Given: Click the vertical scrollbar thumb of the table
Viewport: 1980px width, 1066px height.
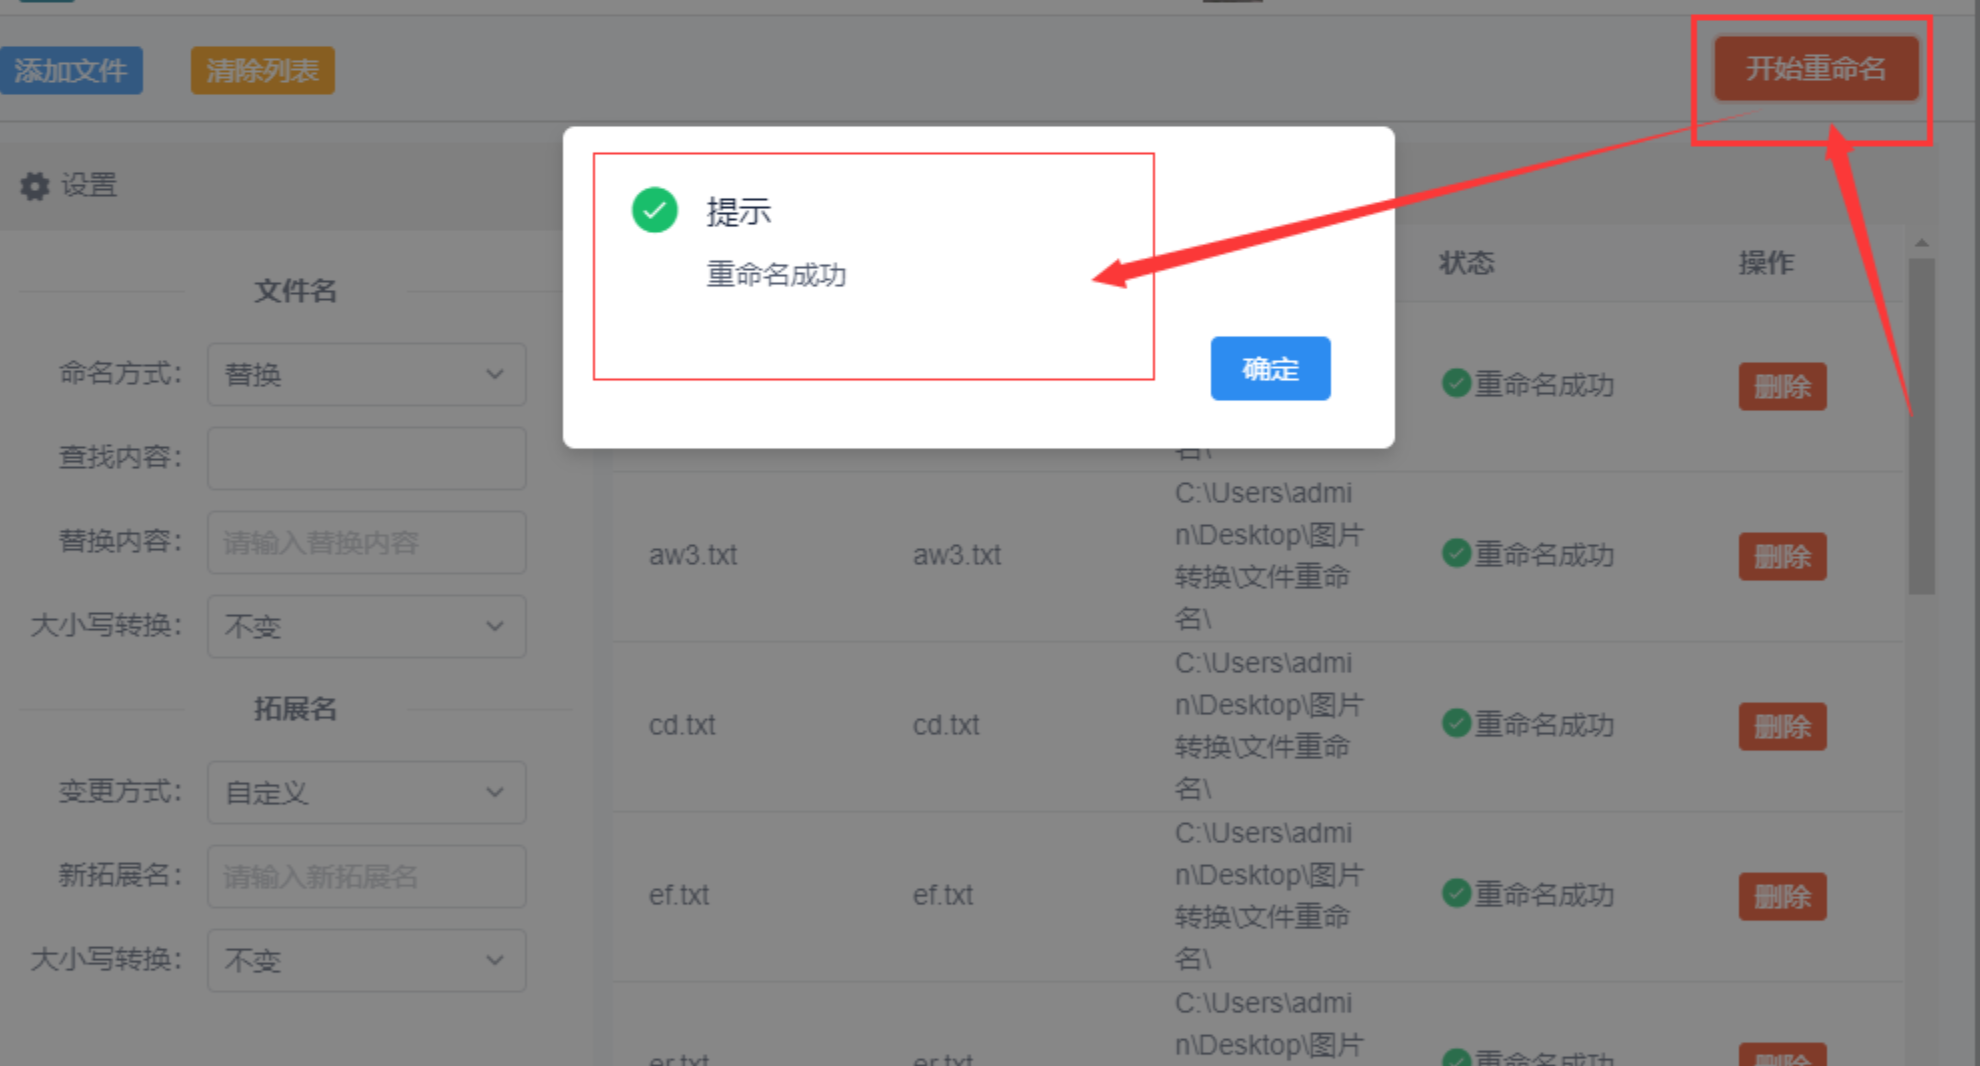Looking at the screenshot, I should point(1921,426).
